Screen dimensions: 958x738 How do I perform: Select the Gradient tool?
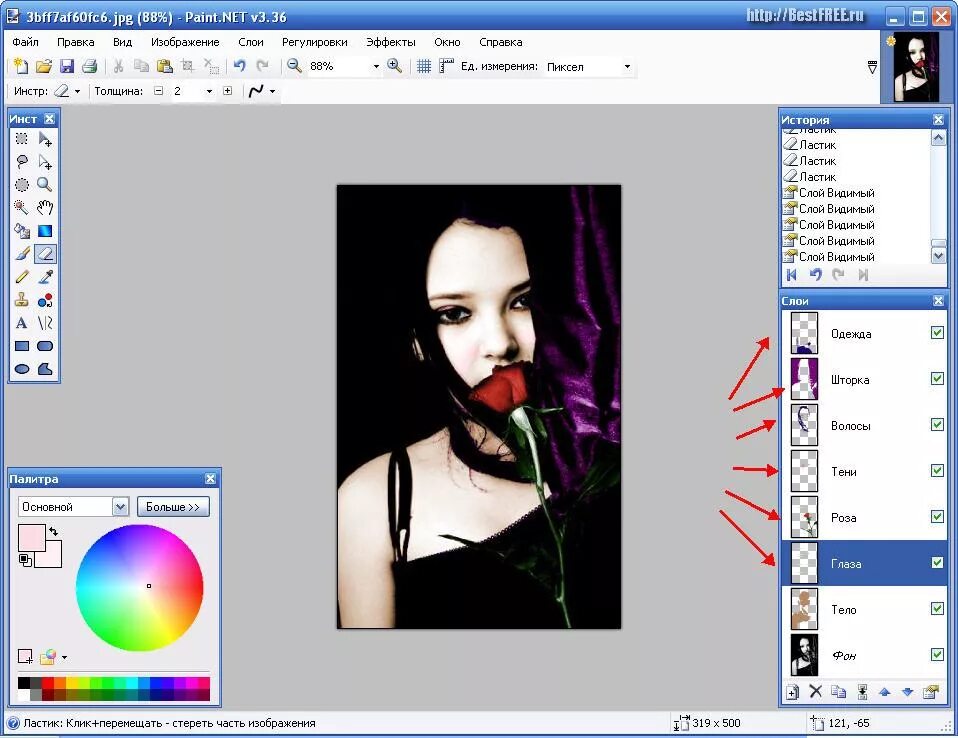(x=45, y=231)
